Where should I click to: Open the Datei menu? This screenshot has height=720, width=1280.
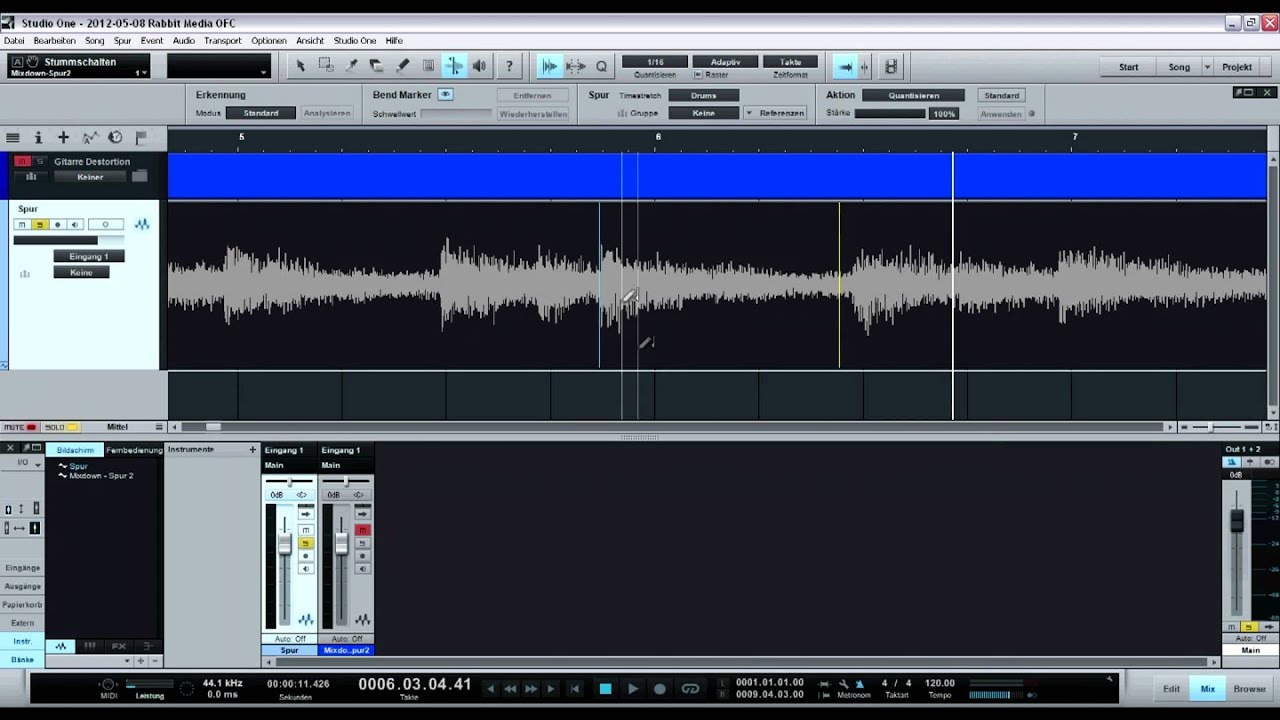click(14, 41)
